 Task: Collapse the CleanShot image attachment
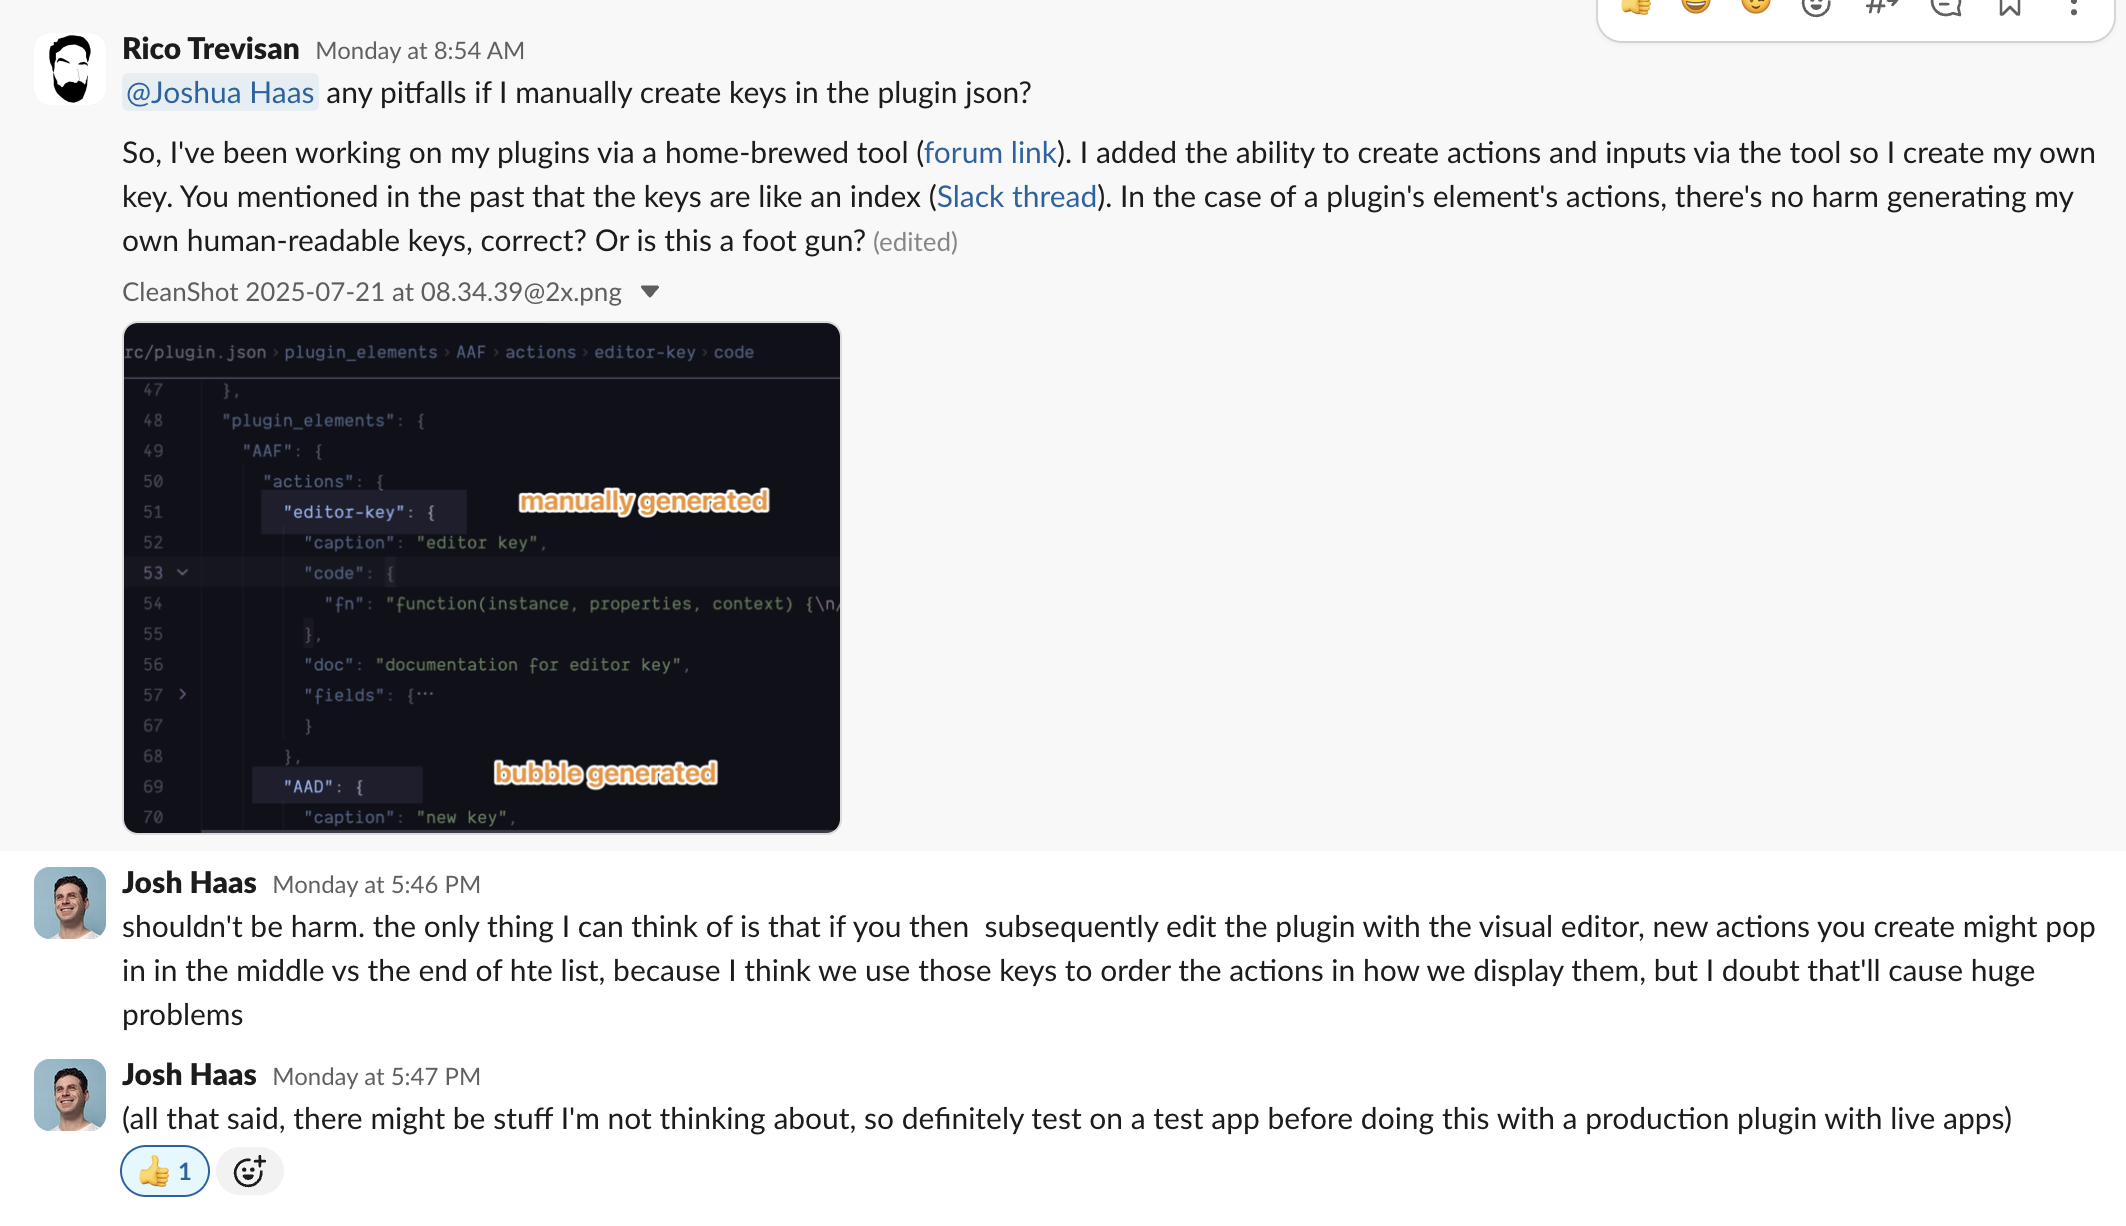650,292
